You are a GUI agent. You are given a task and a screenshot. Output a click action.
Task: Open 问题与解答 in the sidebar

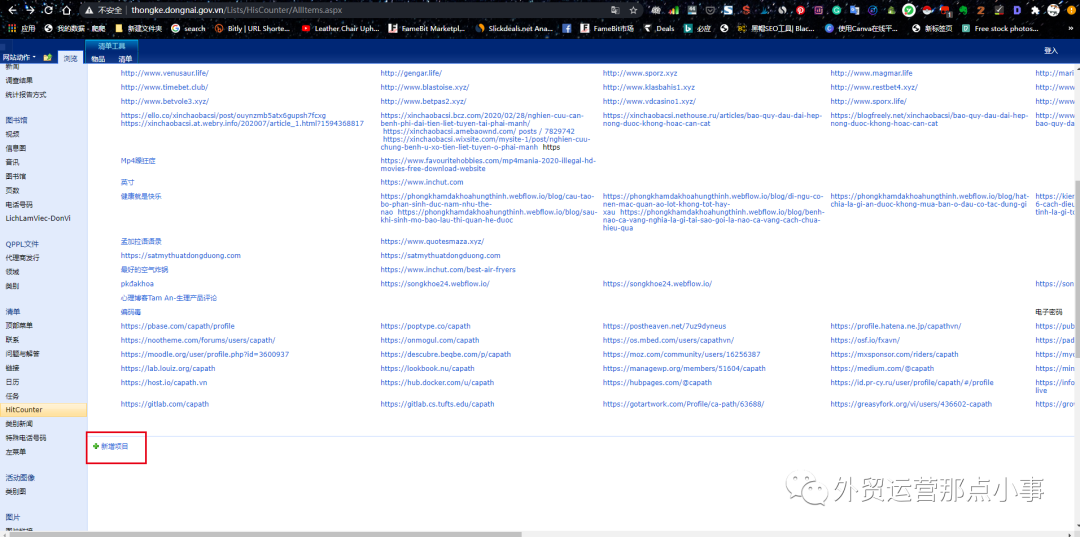coord(23,354)
